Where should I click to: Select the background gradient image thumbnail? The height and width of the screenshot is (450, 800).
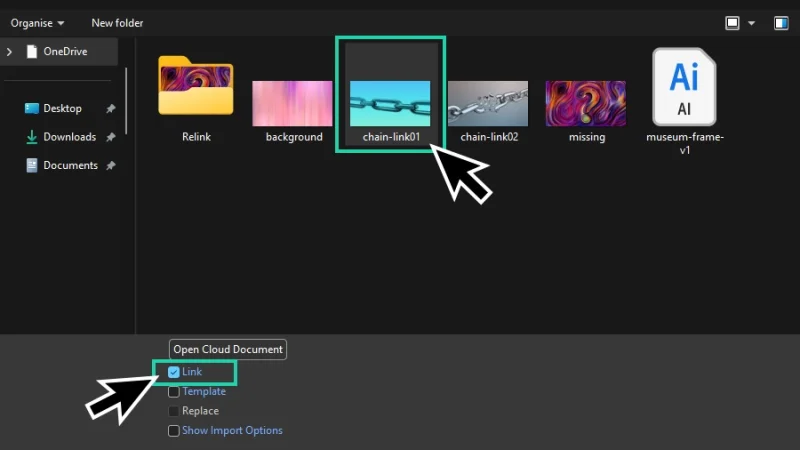point(293,103)
